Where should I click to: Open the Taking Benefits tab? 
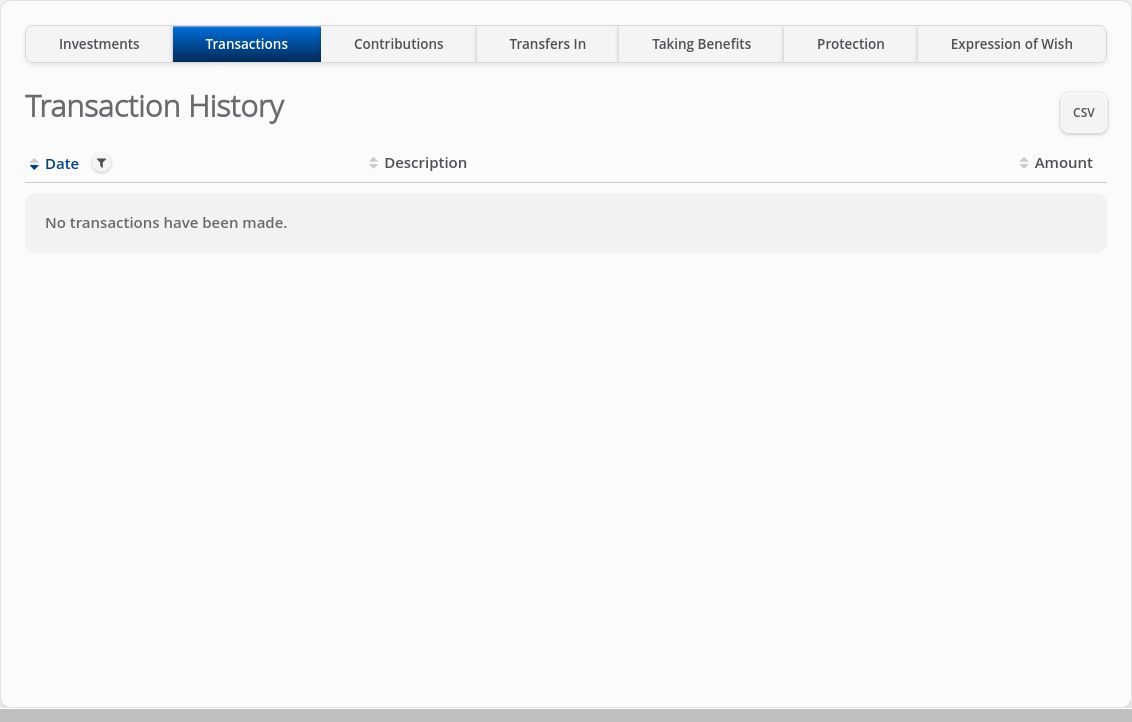tap(701, 44)
